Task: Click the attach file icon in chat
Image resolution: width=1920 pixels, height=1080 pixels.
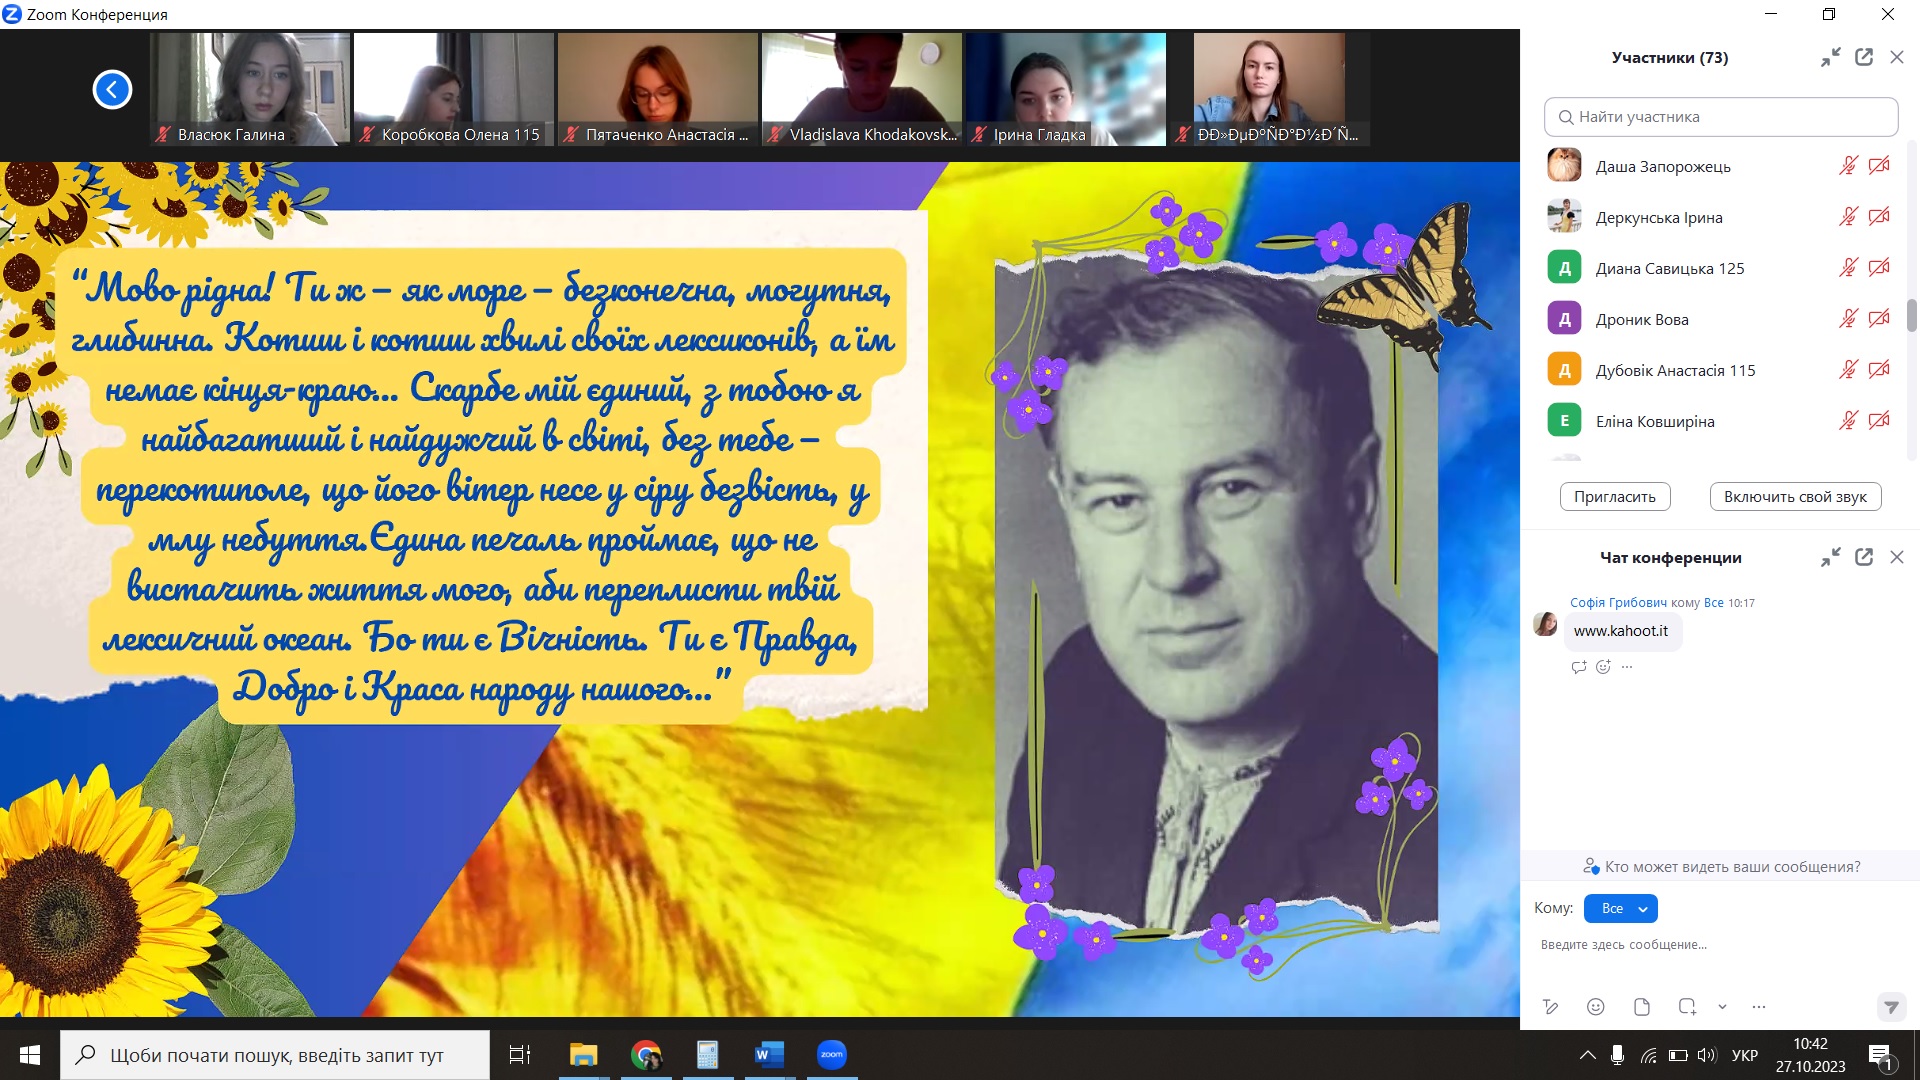Action: click(1642, 1007)
